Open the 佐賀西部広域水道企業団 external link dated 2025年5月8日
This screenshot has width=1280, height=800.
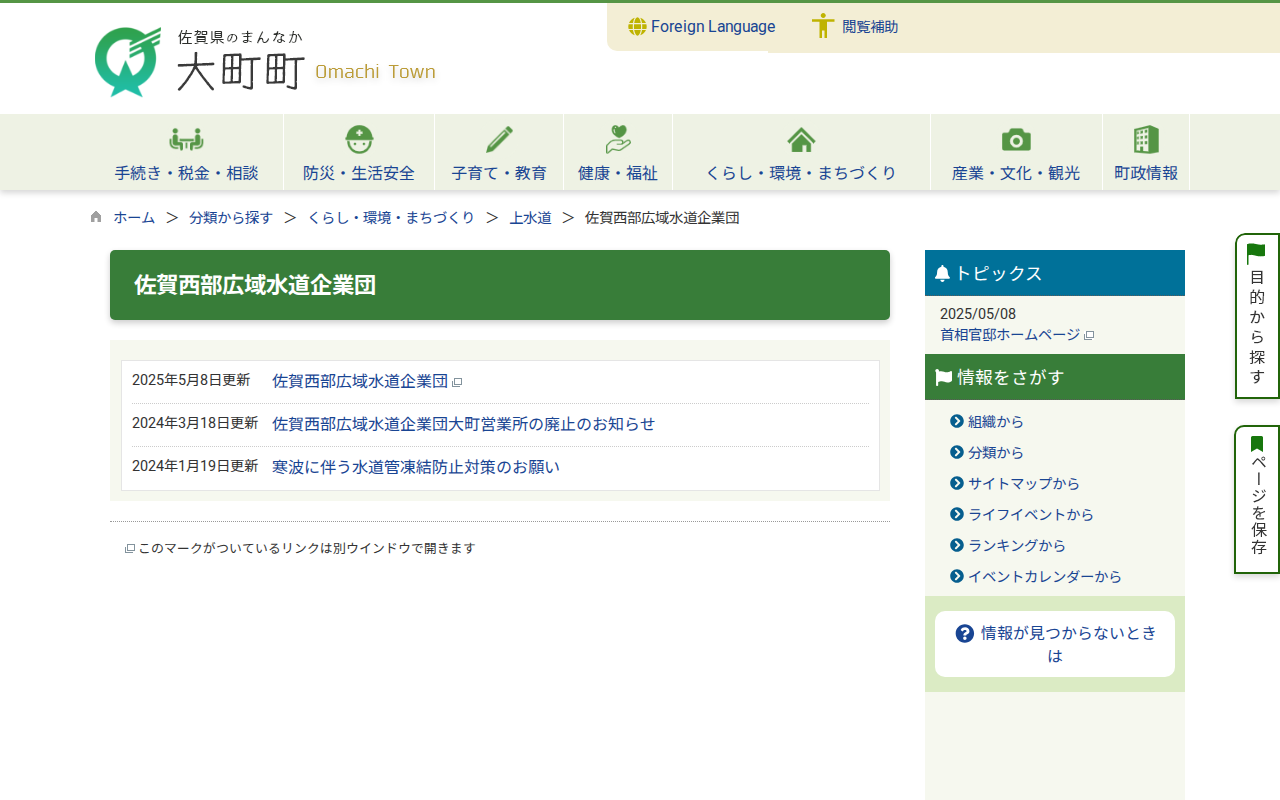click(360, 381)
